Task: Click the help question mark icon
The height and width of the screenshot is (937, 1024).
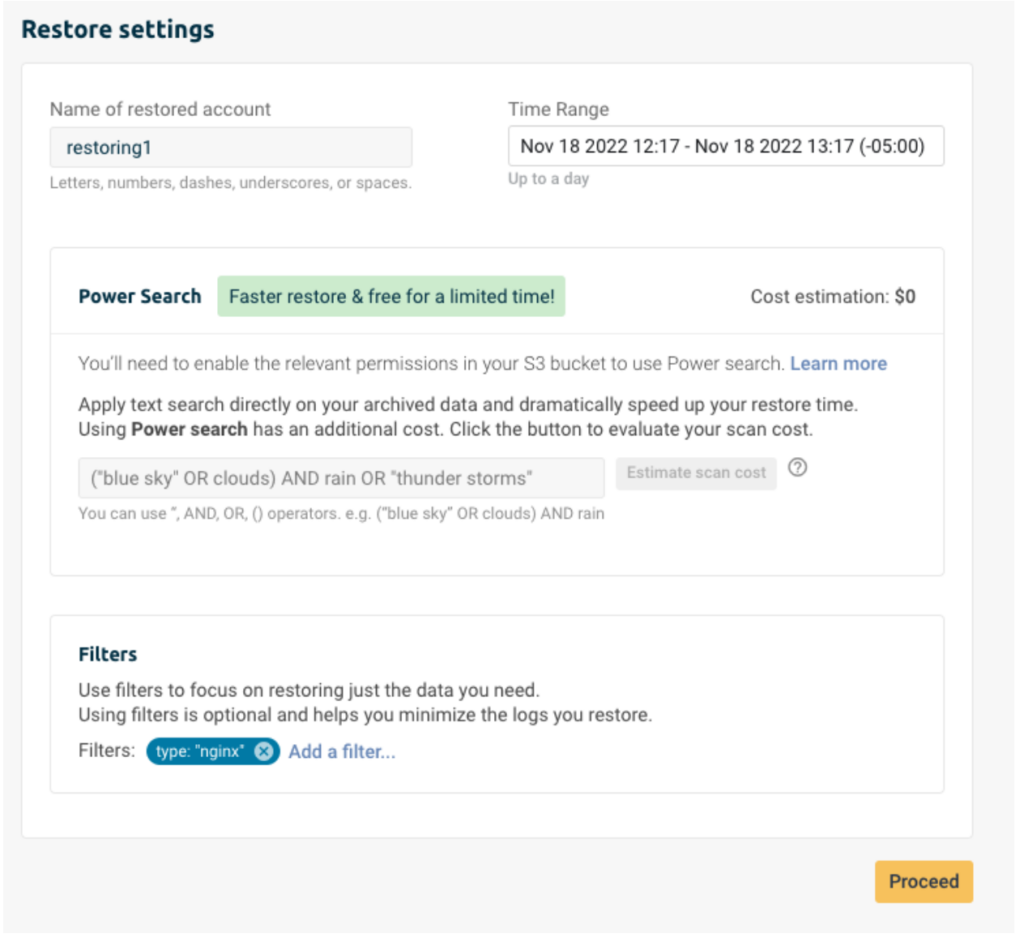Action: coord(797,468)
